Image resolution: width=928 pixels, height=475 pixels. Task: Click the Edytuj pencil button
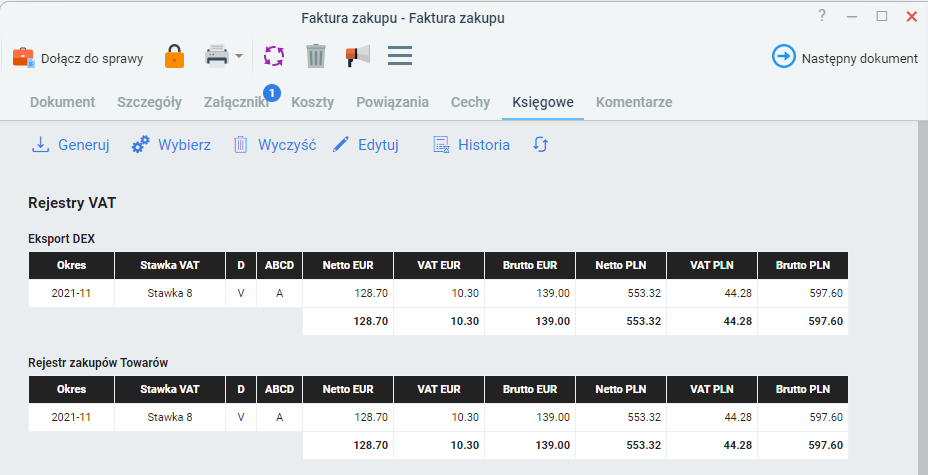pos(365,145)
